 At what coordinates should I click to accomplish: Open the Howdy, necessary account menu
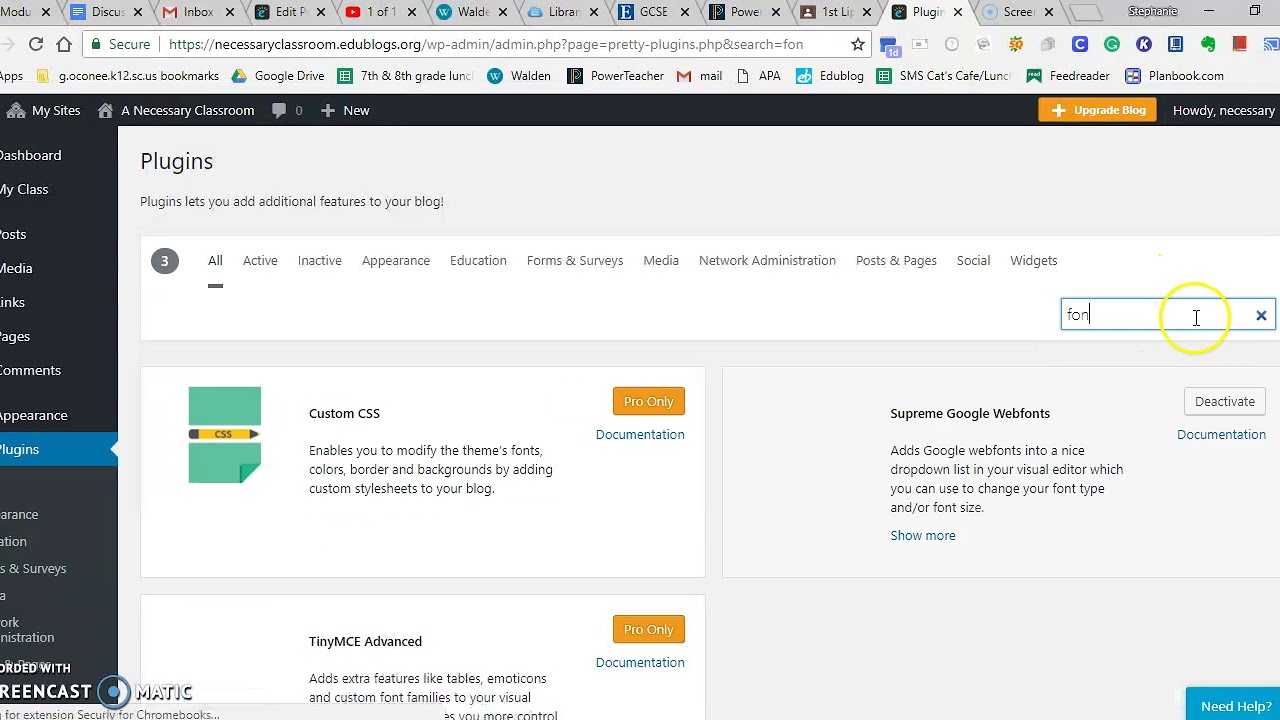point(1223,110)
